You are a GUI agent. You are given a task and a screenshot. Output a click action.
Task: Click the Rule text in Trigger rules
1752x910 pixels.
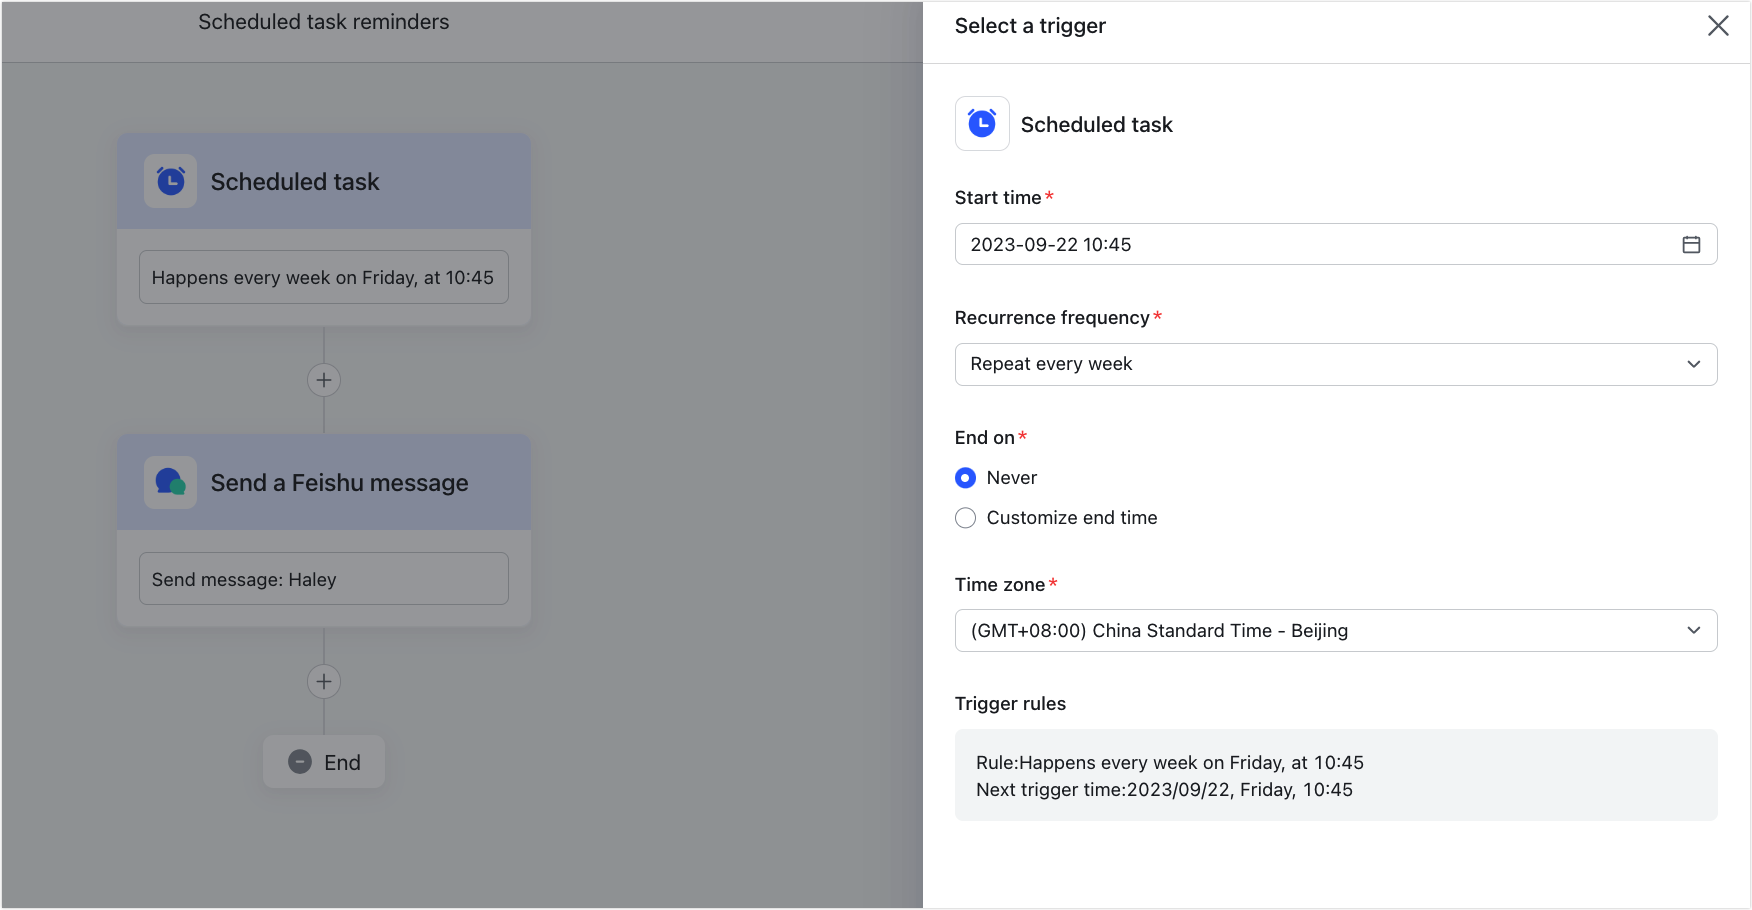[x=1170, y=763]
